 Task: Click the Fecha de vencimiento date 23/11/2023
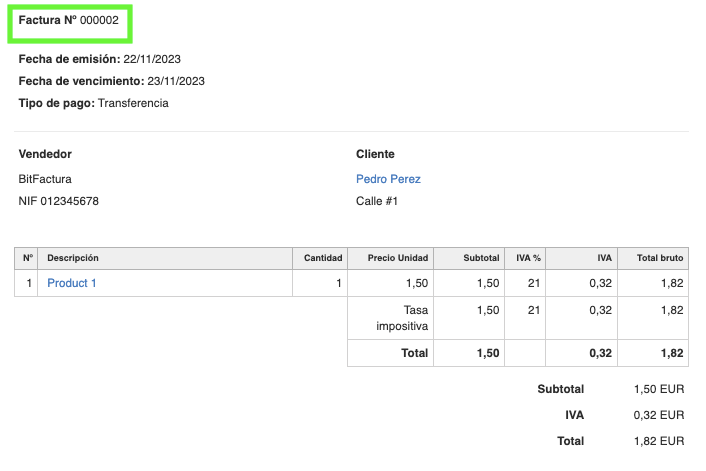point(176,81)
